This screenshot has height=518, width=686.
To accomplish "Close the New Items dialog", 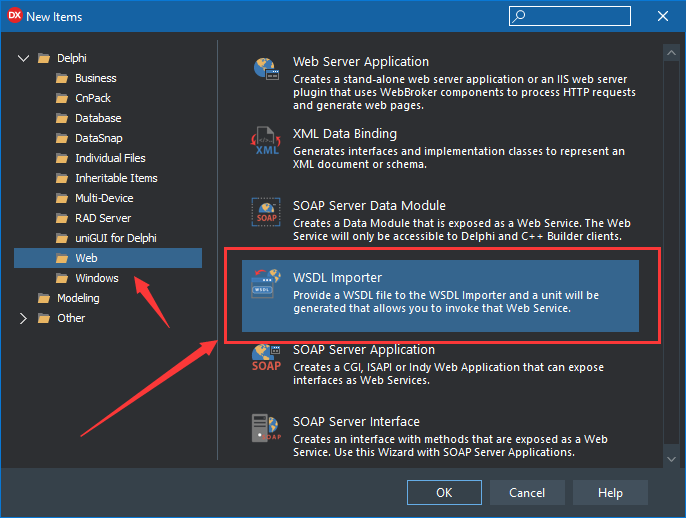I will (x=663, y=16).
